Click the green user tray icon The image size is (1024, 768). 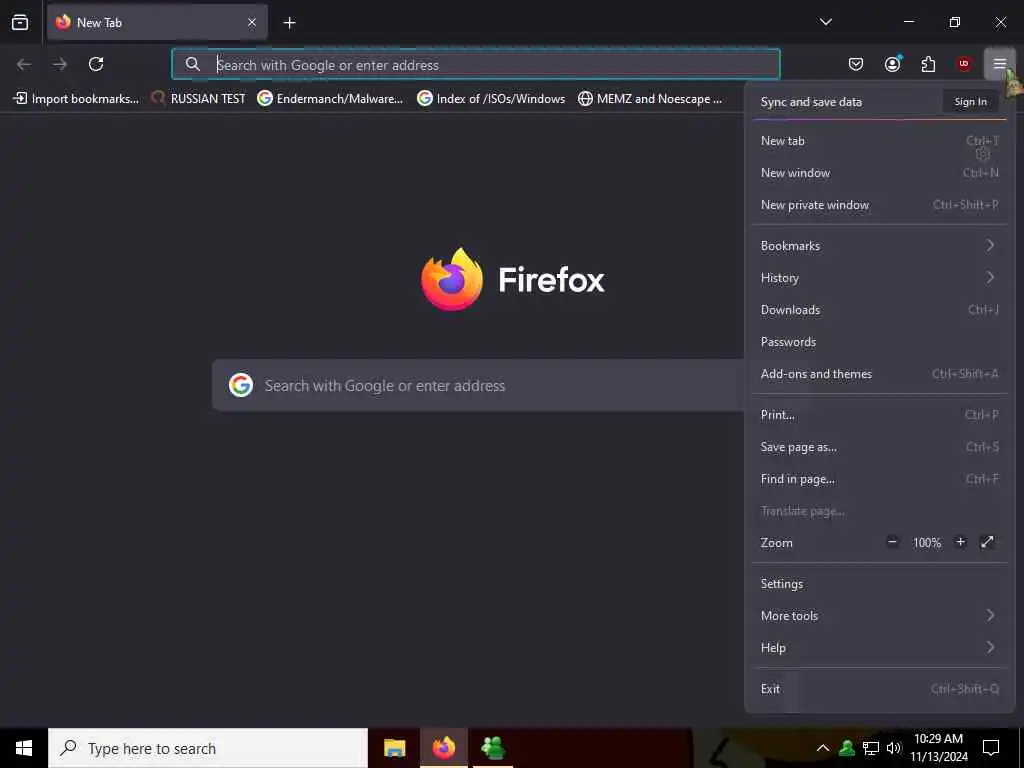tap(847, 748)
